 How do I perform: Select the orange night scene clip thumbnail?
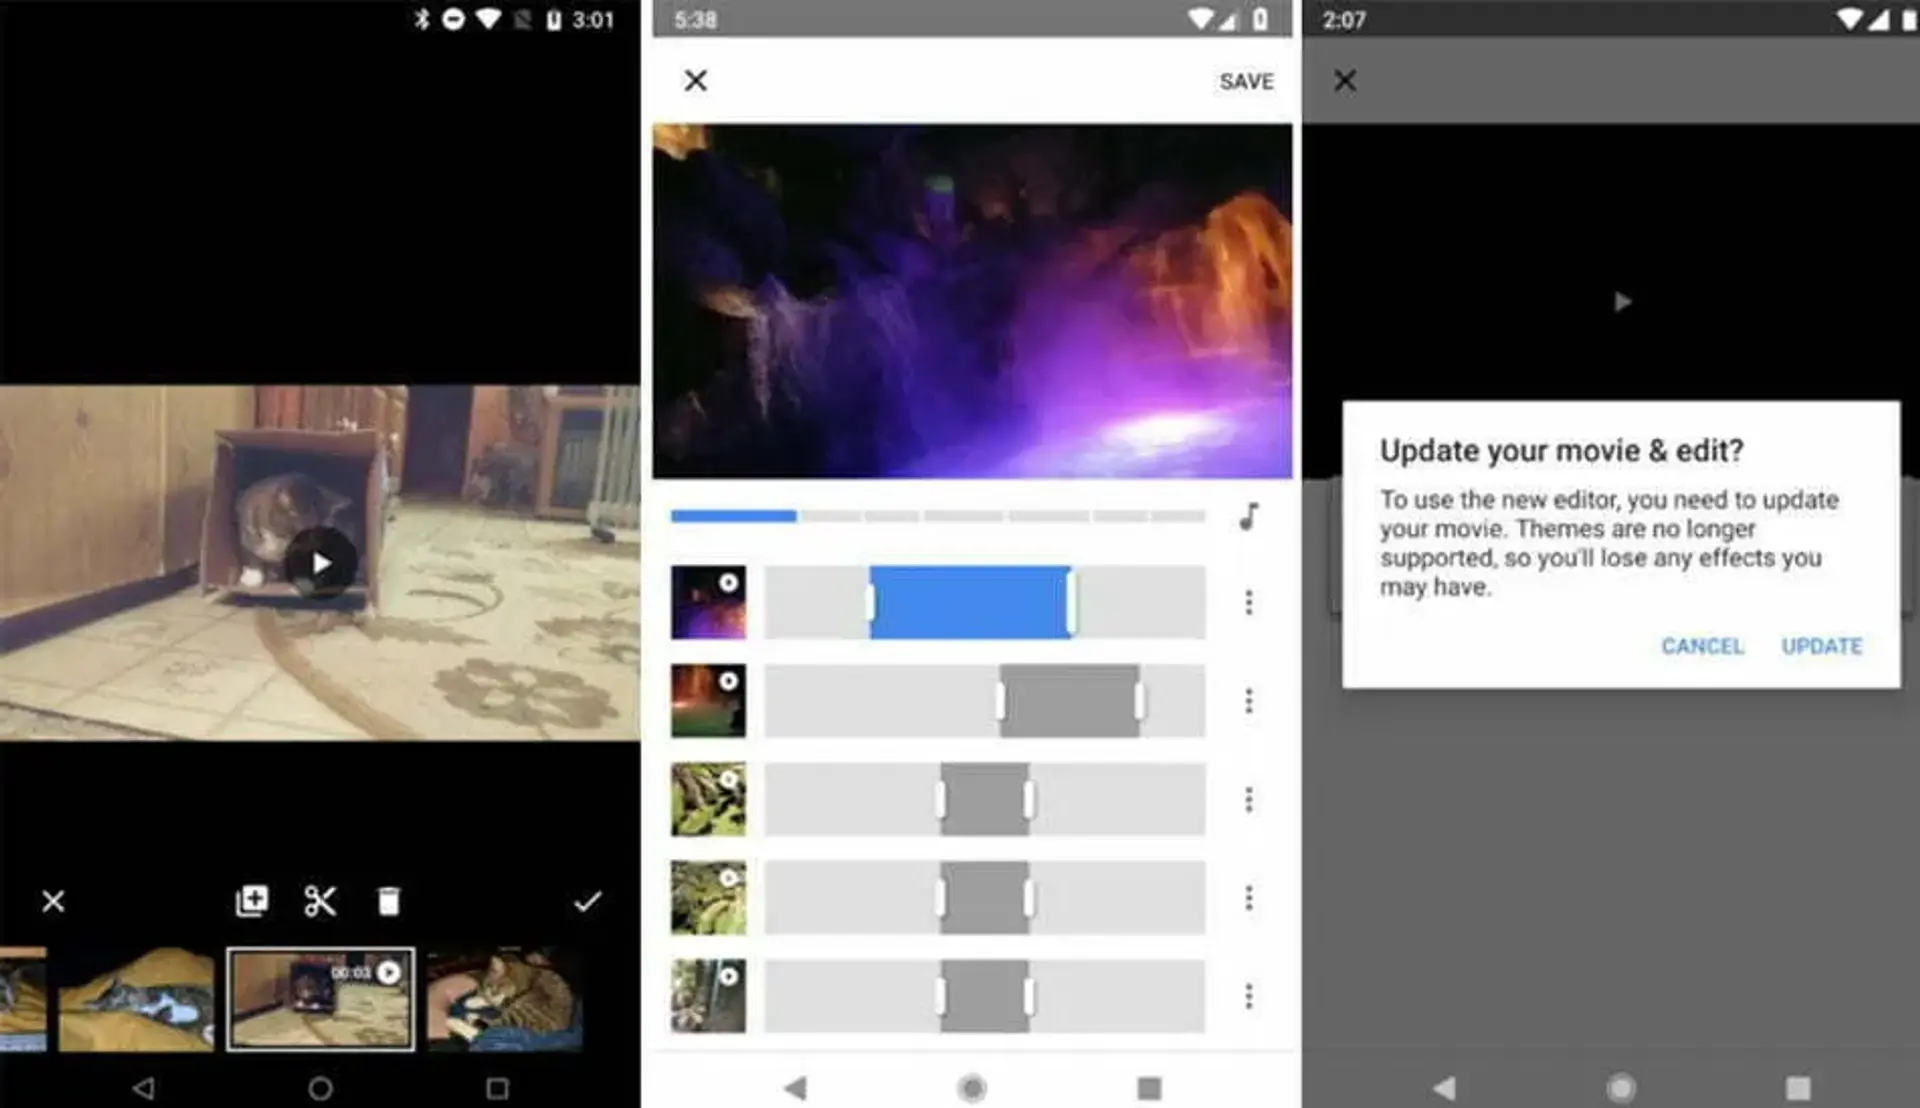click(x=708, y=700)
